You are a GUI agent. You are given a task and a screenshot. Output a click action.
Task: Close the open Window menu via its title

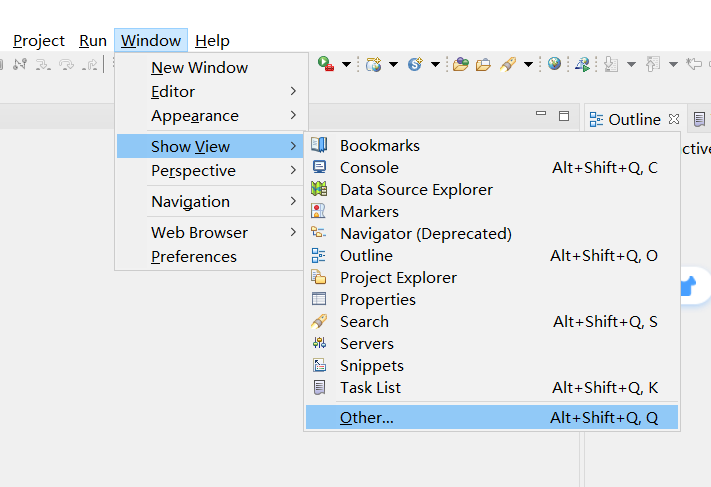[x=151, y=41]
